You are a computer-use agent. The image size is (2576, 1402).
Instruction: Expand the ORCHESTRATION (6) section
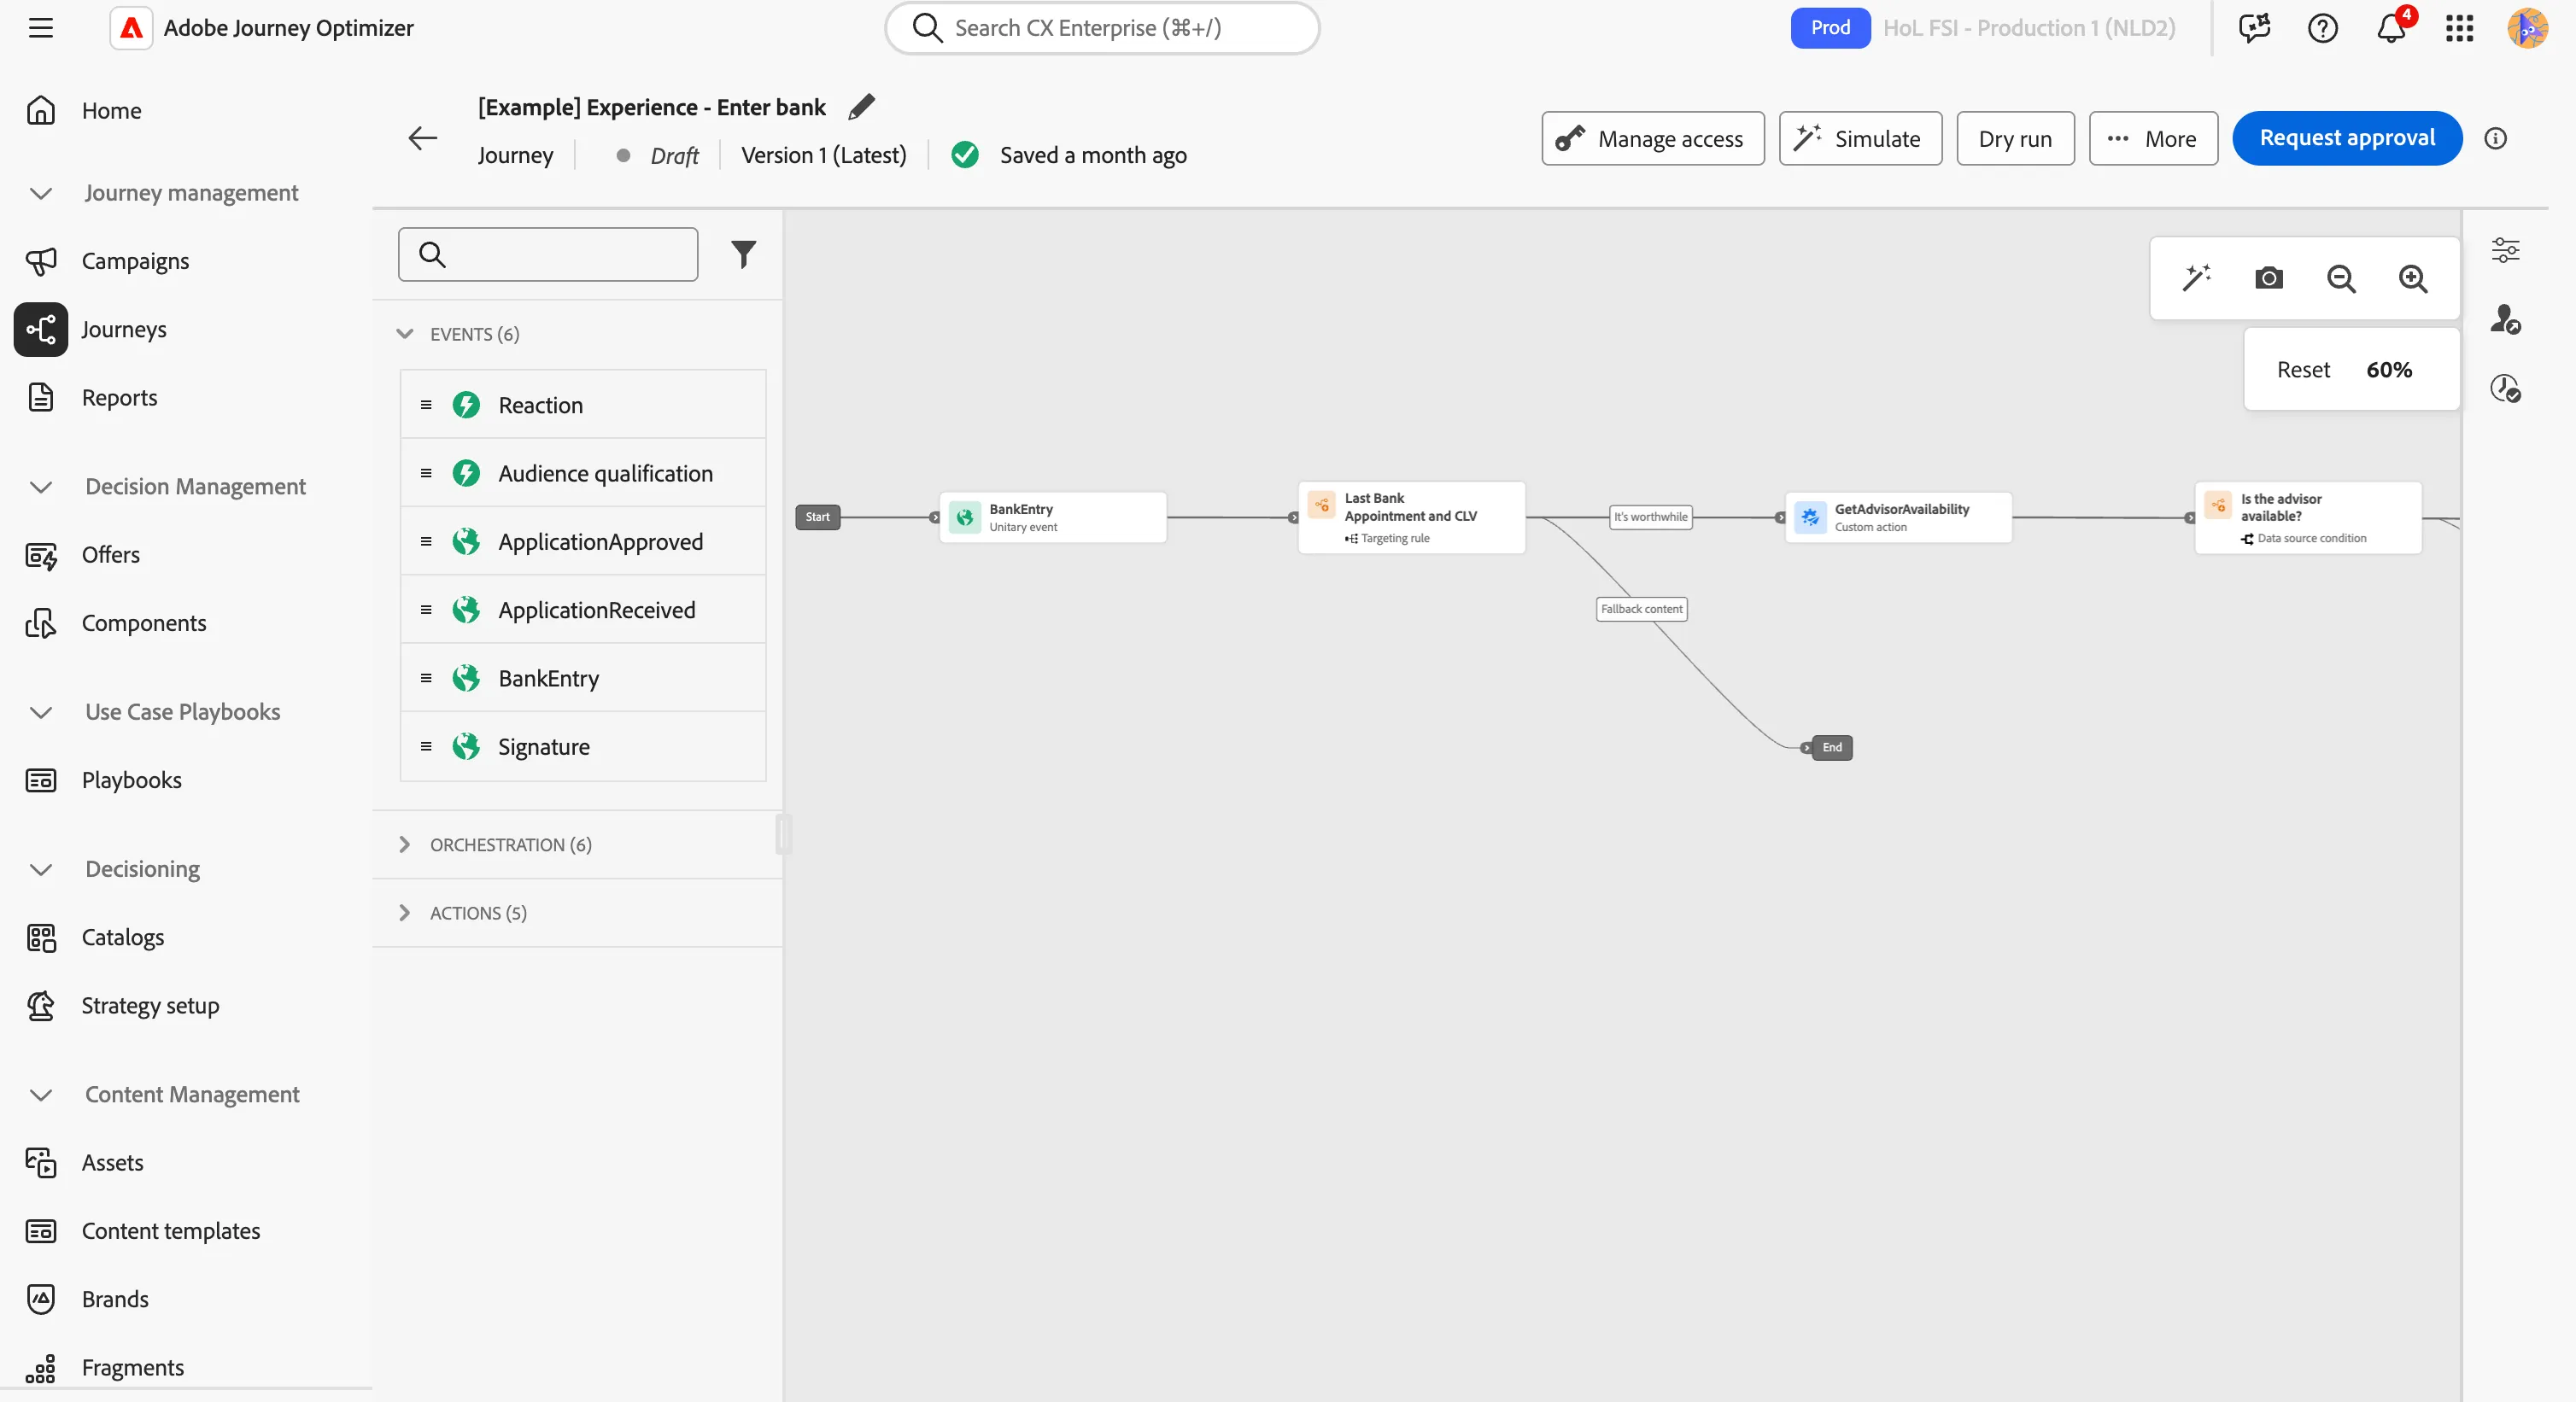[x=405, y=844]
